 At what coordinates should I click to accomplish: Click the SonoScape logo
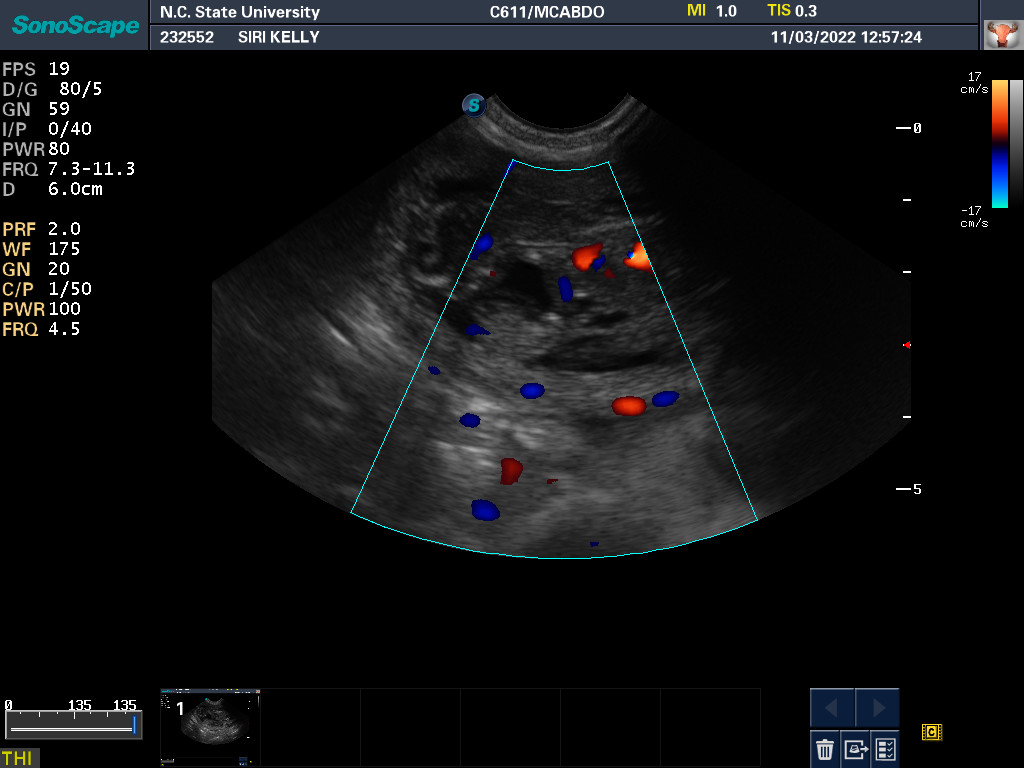click(x=76, y=26)
